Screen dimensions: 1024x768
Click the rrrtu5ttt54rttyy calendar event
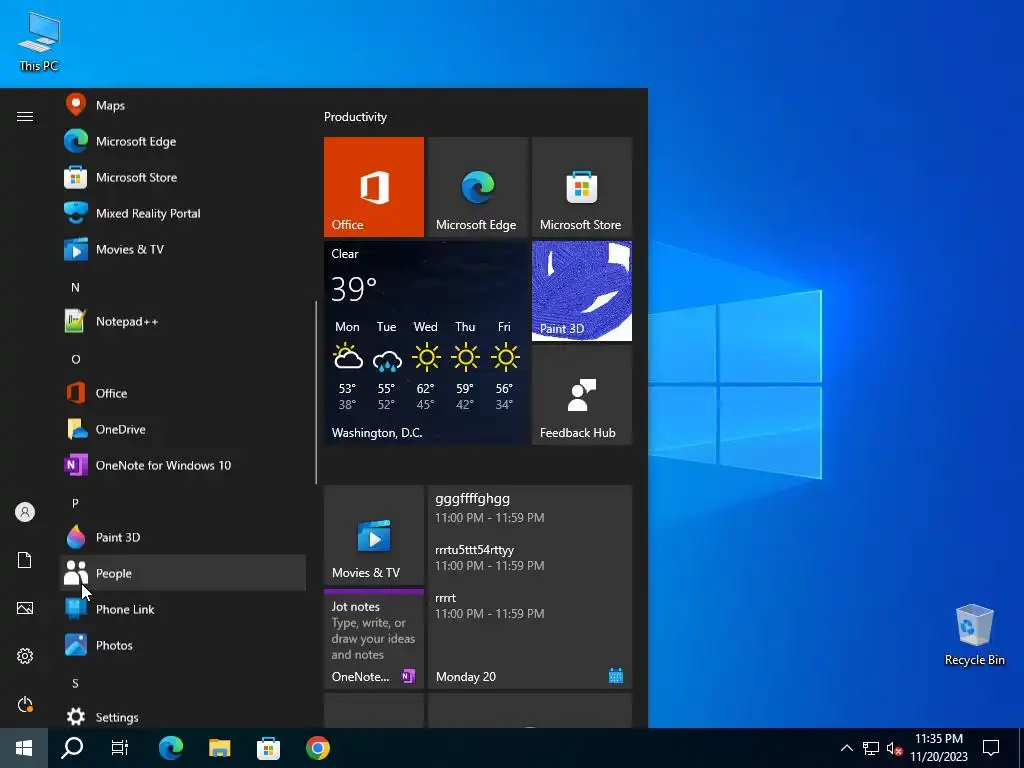pos(490,557)
